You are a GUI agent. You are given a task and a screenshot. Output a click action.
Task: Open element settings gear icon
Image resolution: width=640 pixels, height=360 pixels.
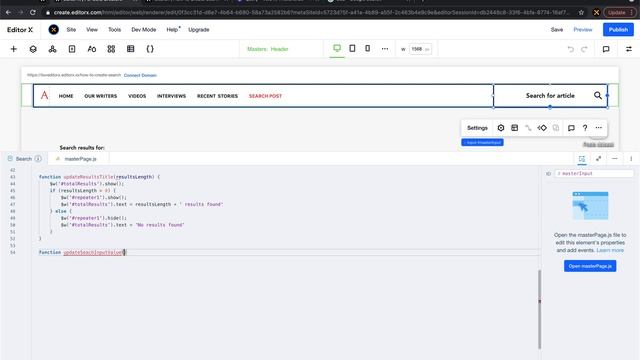pyautogui.click(x=501, y=128)
